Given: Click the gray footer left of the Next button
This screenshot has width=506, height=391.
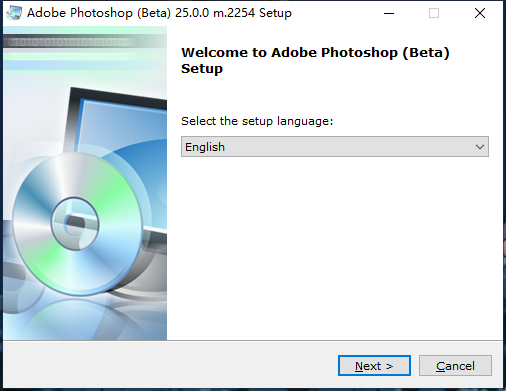Looking at the screenshot, I should click(x=170, y=365).
